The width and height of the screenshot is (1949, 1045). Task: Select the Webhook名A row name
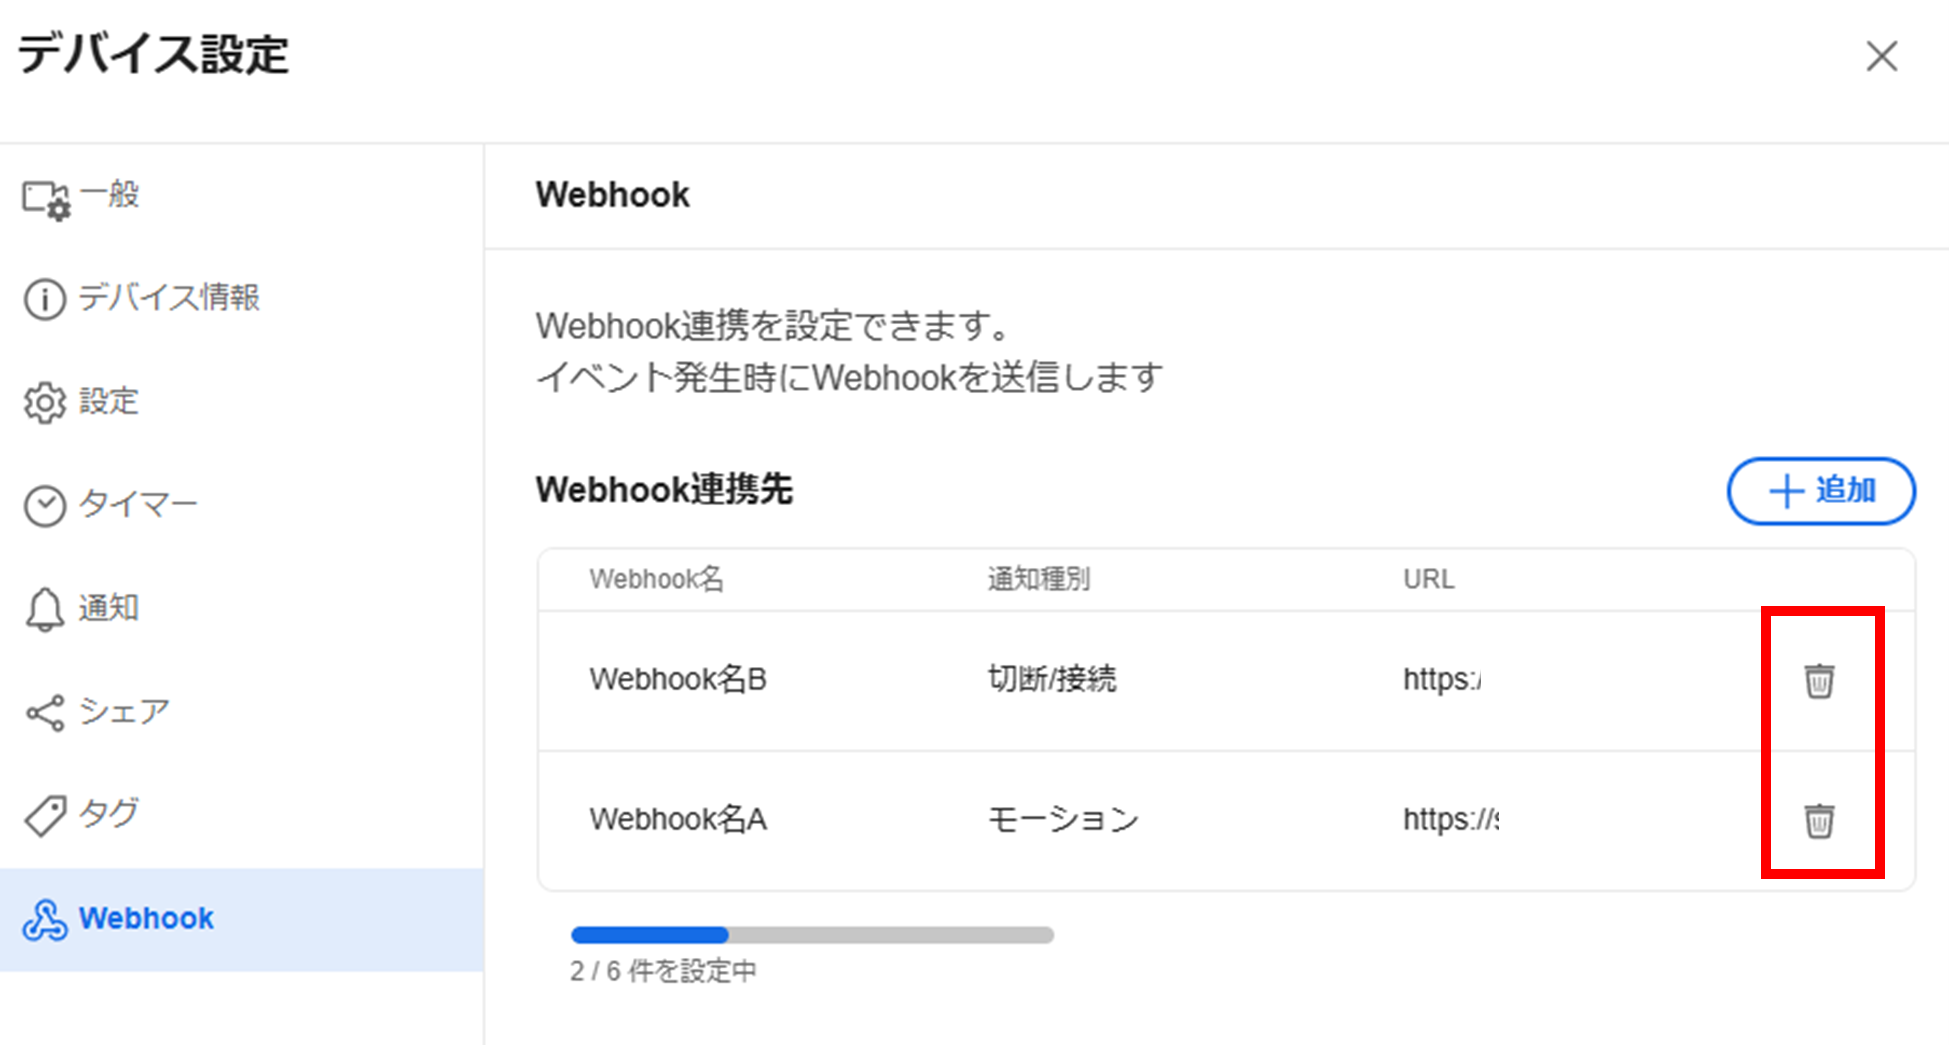click(678, 820)
